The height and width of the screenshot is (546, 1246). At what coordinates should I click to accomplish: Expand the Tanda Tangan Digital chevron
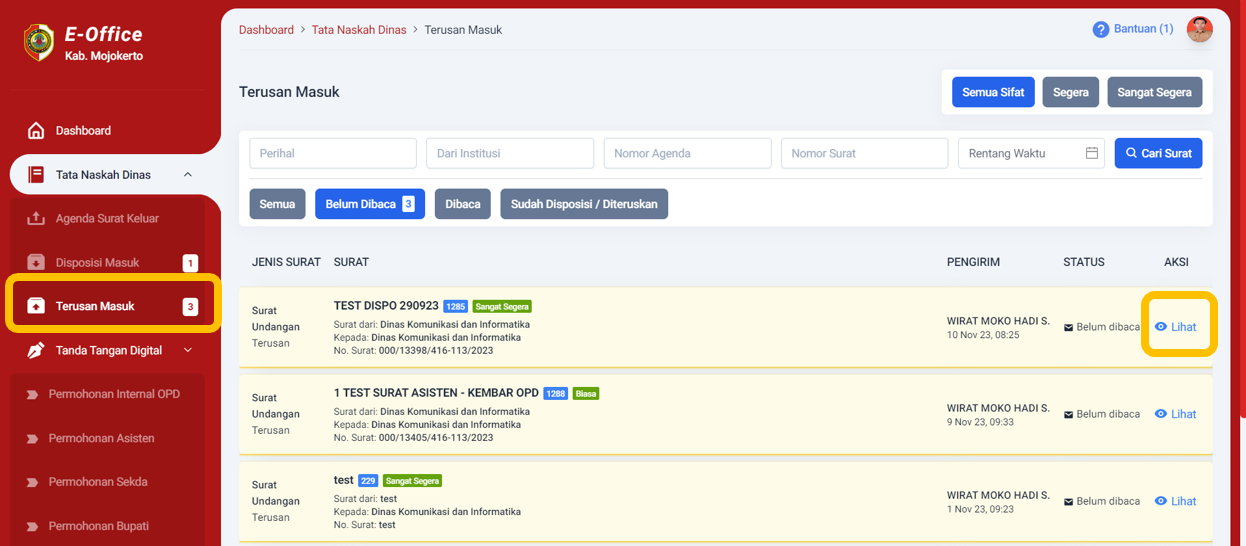click(x=188, y=350)
